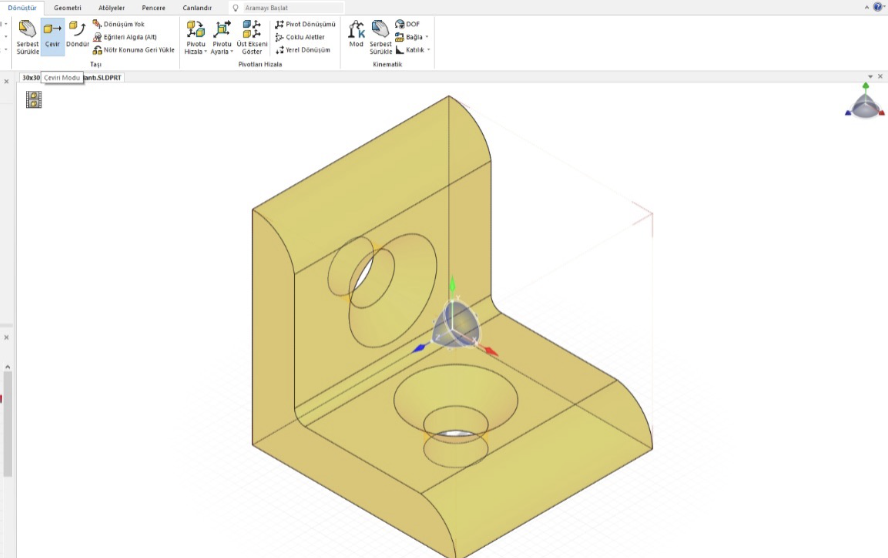The height and width of the screenshot is (558, 888).
Task: Click the blue Z axis manipulator arrow
Action: tap(420, 348)
